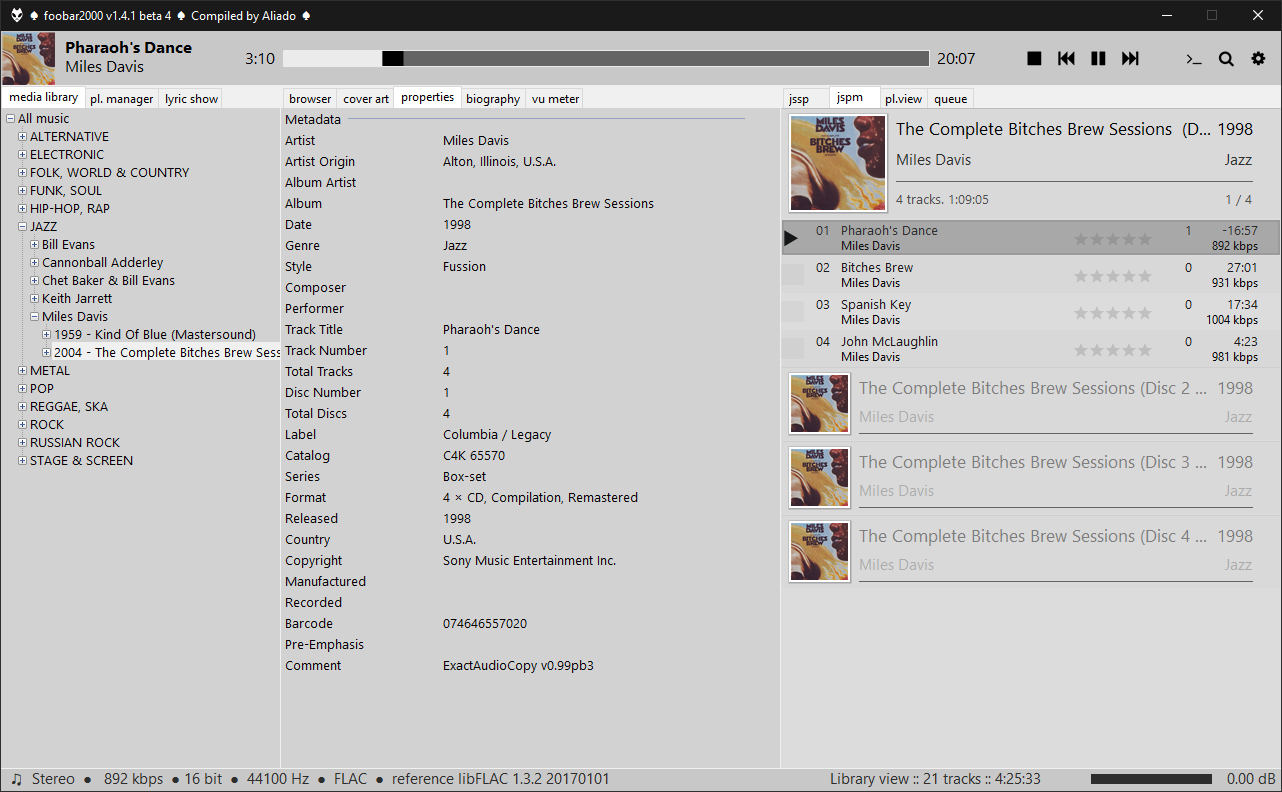The width and height of the screenshot is (1282, 792).
Task: Click the now playing album art thumbnail
Action: pos(28,59)
